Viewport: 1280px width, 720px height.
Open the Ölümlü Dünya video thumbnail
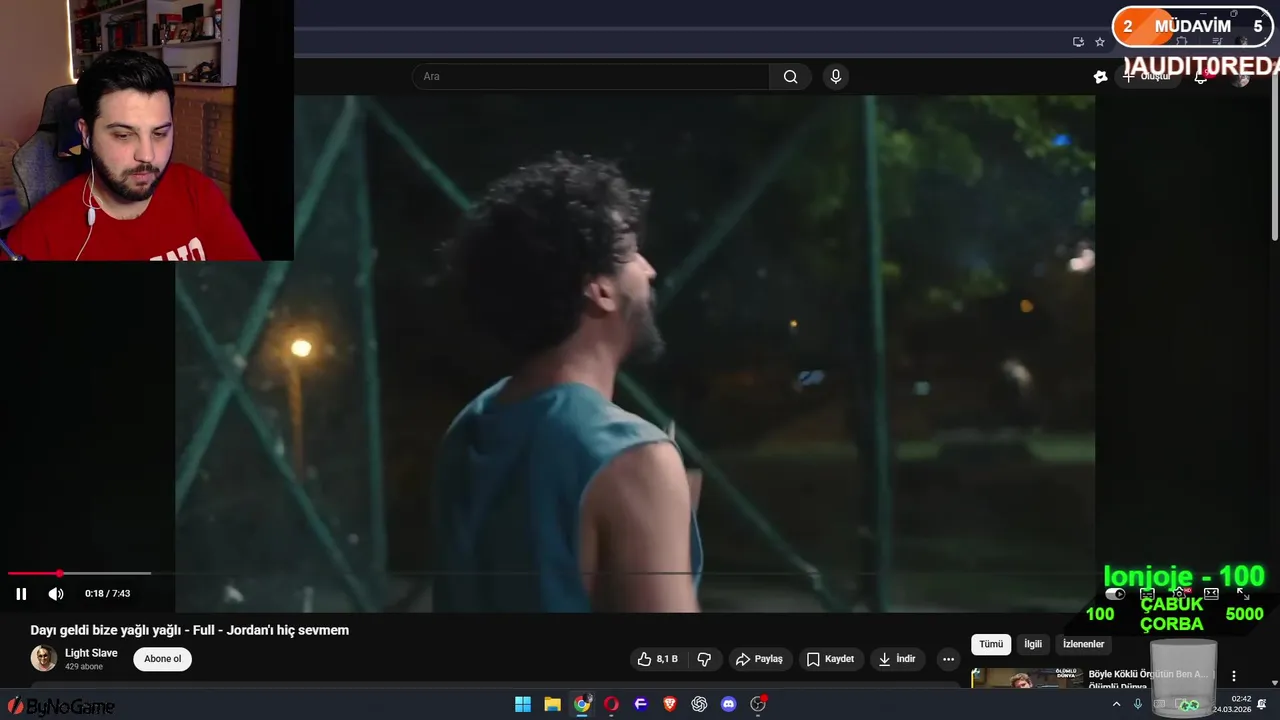pos(1026,678)
